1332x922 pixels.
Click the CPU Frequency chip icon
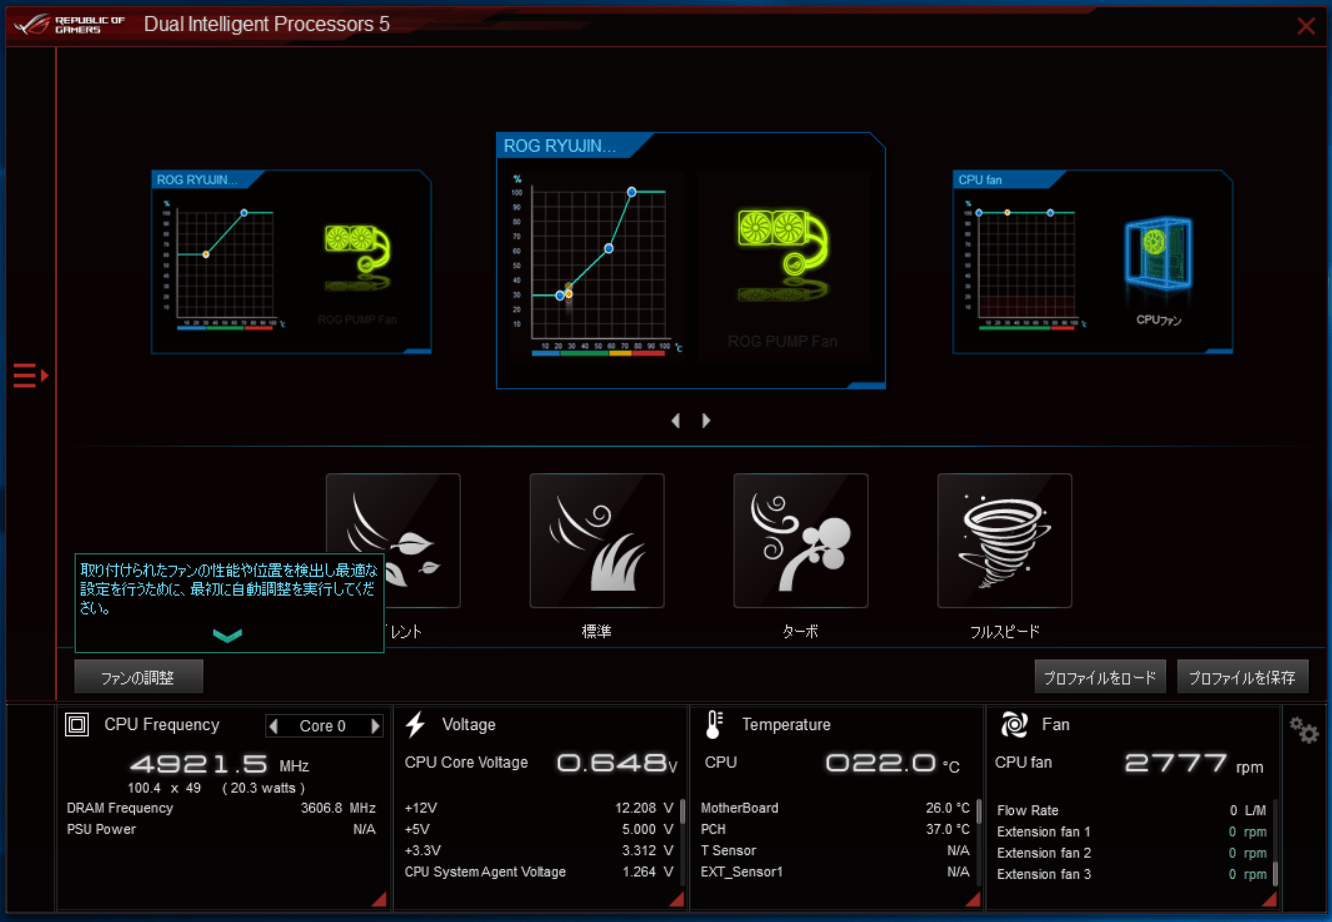coord(77,725)
